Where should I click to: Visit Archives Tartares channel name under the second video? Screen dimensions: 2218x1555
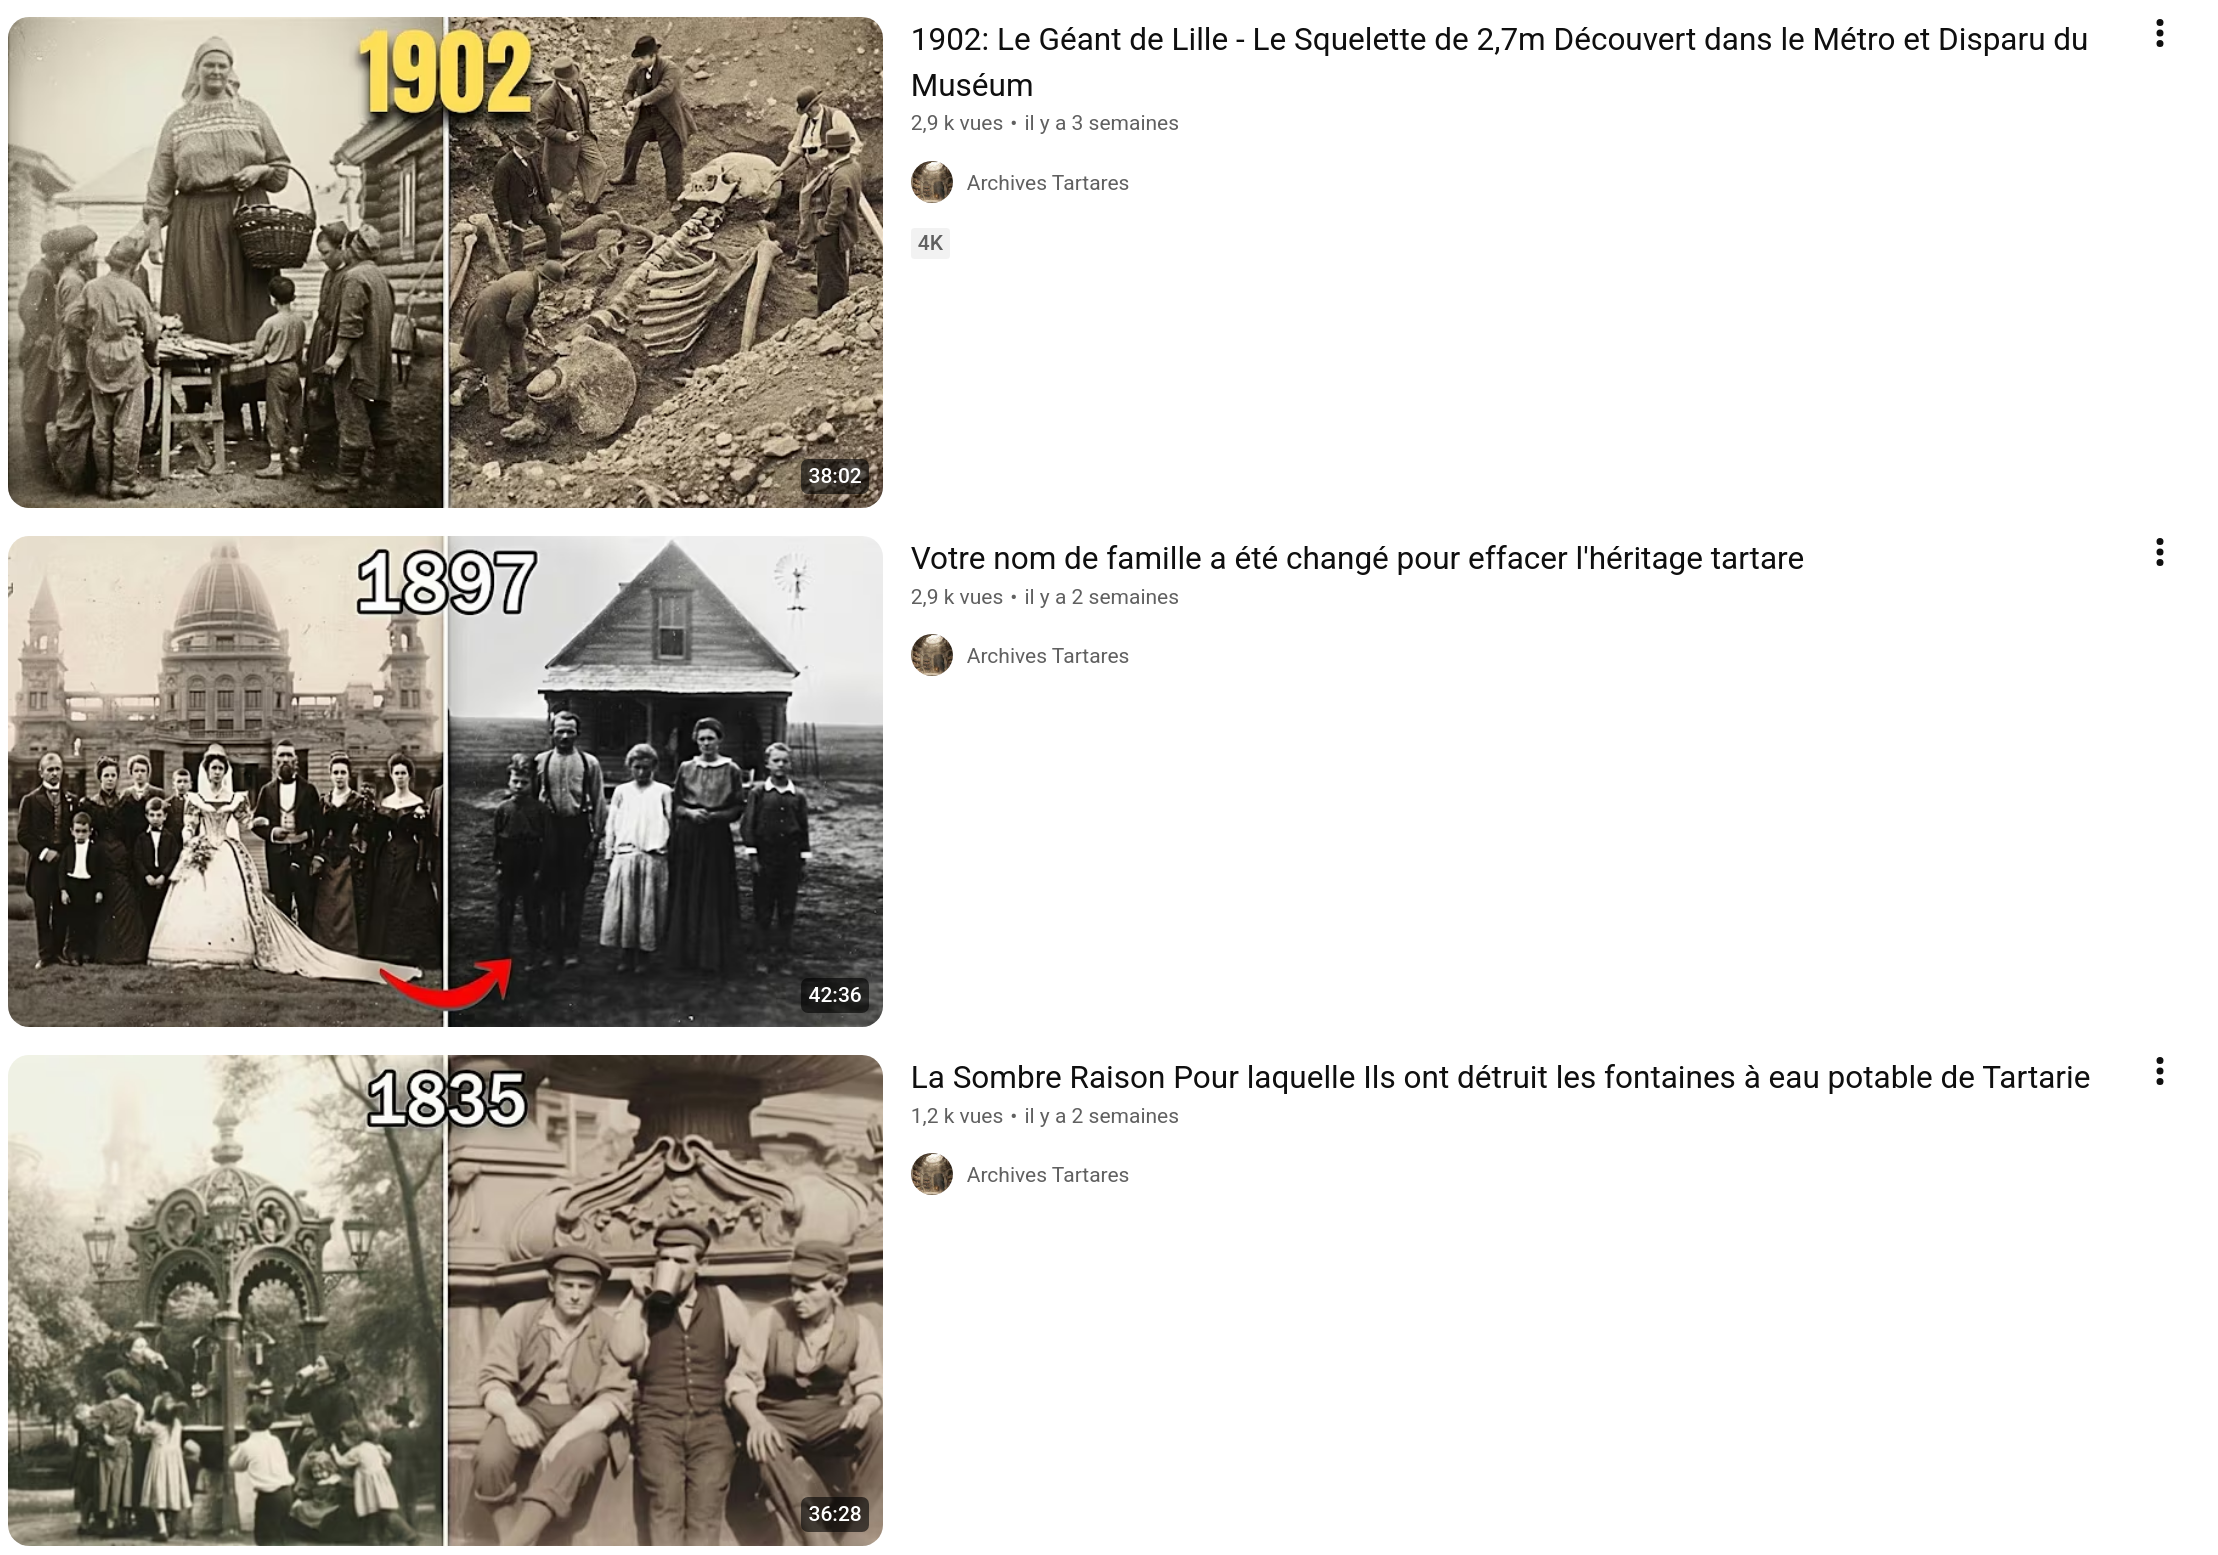[1047, 656]
